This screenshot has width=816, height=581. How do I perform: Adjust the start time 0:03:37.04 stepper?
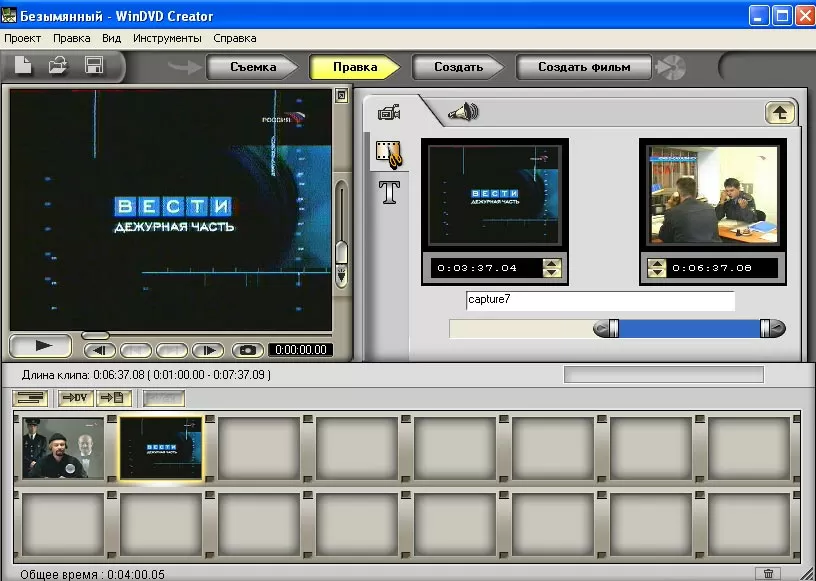tap(551, 268)
